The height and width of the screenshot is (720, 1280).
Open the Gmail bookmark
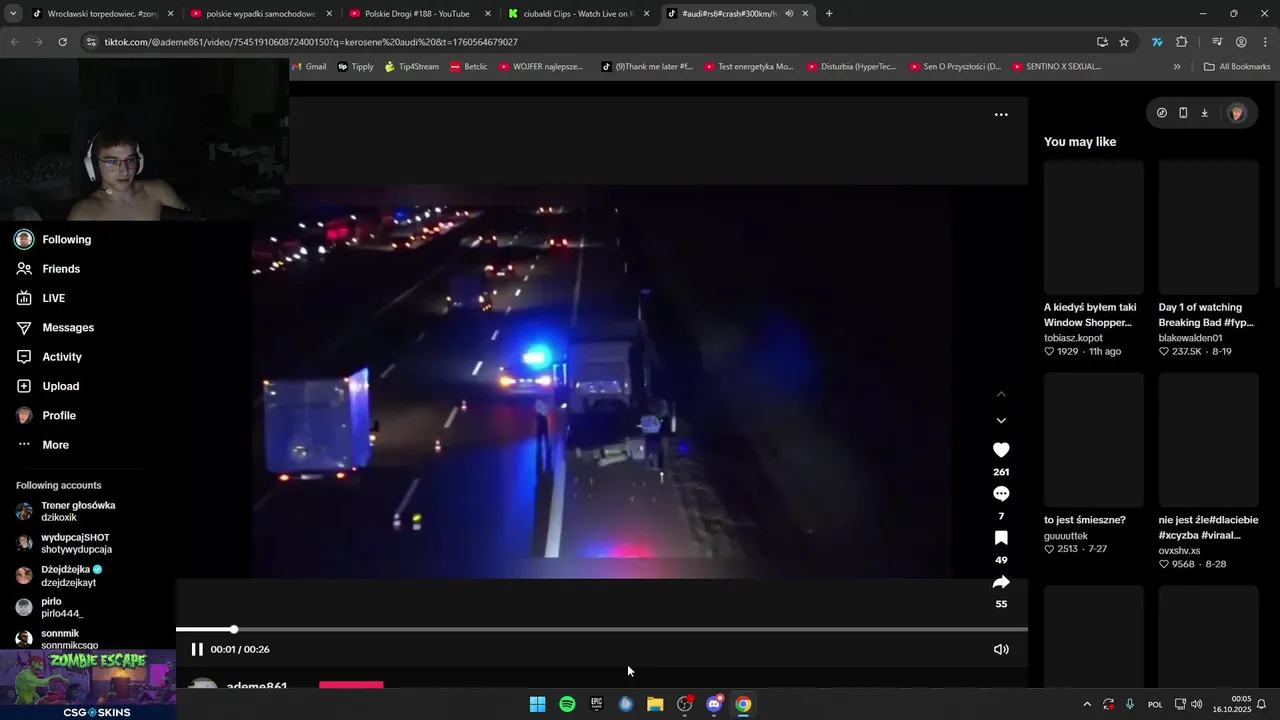point(309,67)
